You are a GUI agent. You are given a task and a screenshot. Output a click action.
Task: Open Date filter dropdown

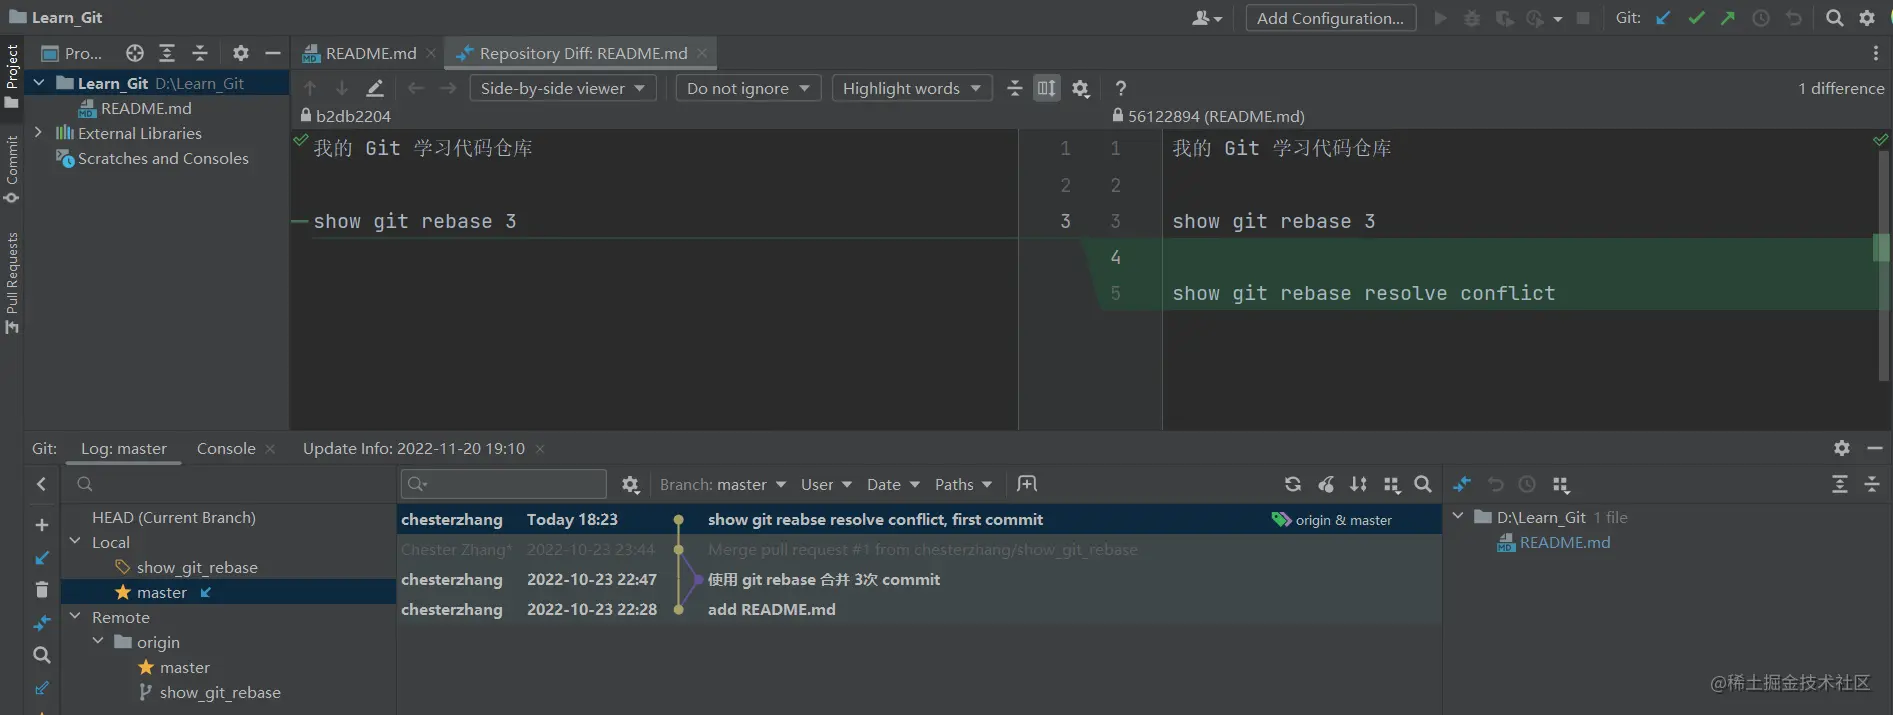click(x=893, y=484)
